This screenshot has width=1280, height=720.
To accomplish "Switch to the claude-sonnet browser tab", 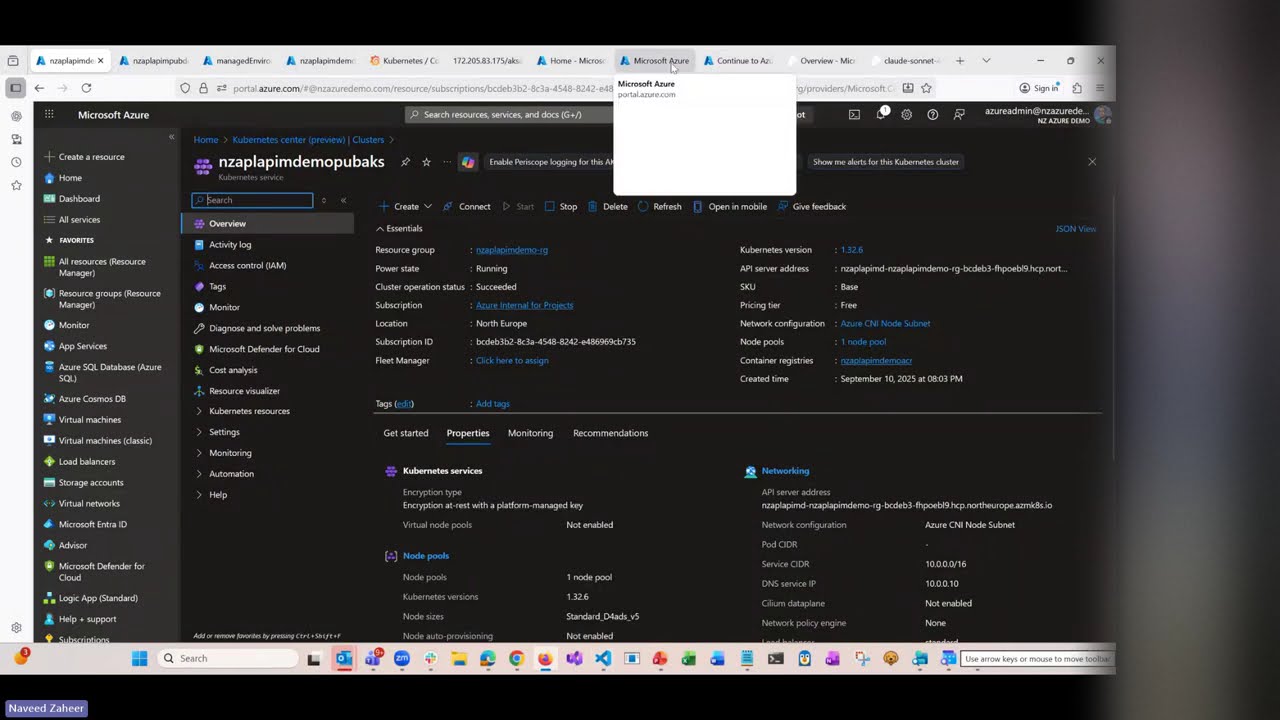I will (x=903, y=61).
